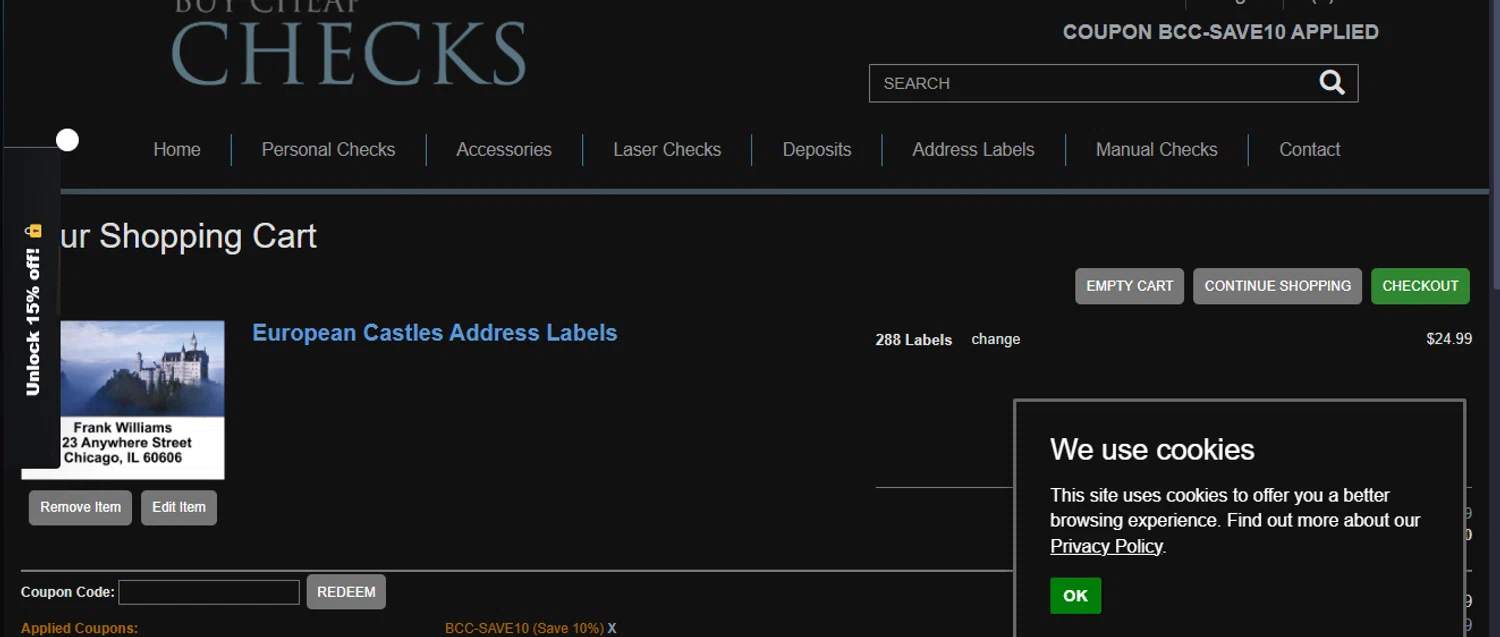1500x637 pixels.
Task: Click the Continue Shopping button
Action: pyautogui.click(x=1277, y=286)
